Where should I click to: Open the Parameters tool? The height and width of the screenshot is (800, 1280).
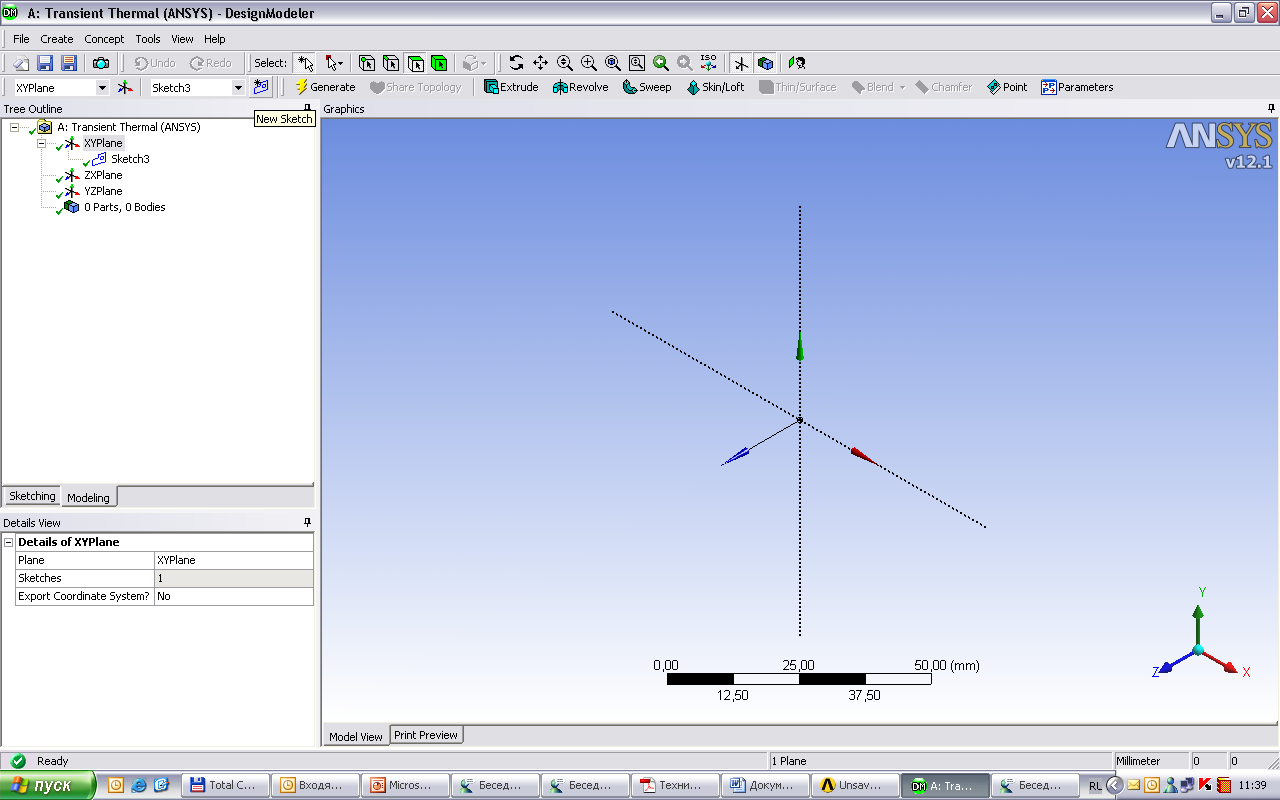1077,87
